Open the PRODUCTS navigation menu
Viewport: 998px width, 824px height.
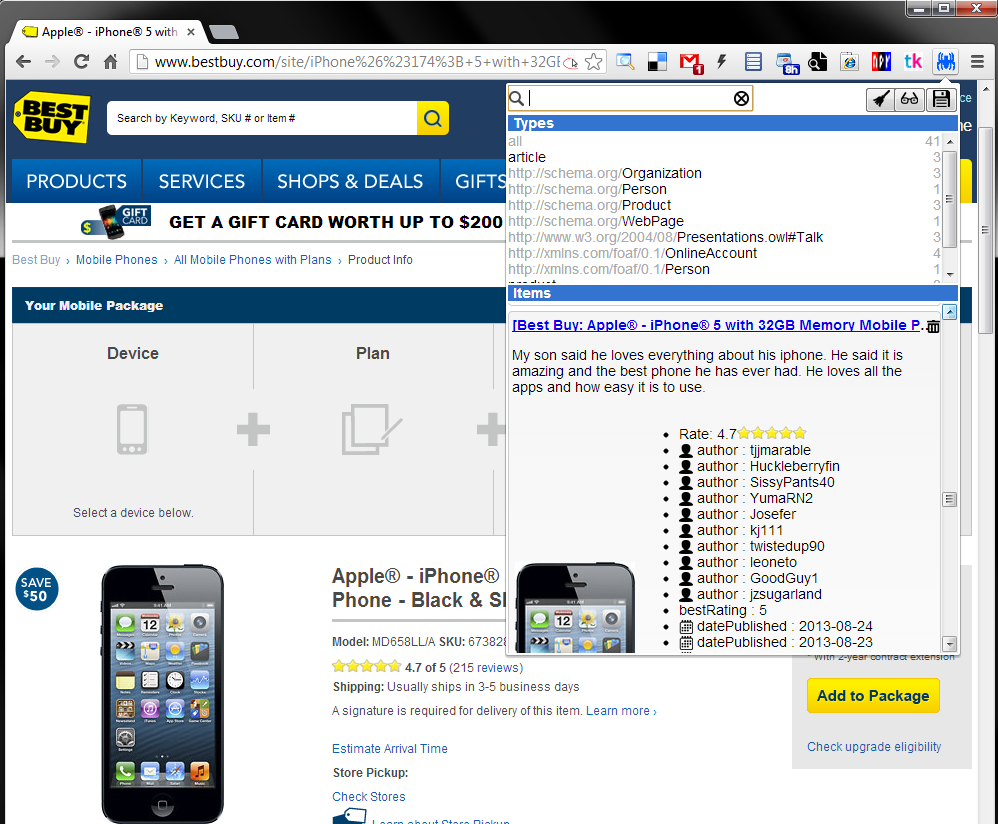76,181
